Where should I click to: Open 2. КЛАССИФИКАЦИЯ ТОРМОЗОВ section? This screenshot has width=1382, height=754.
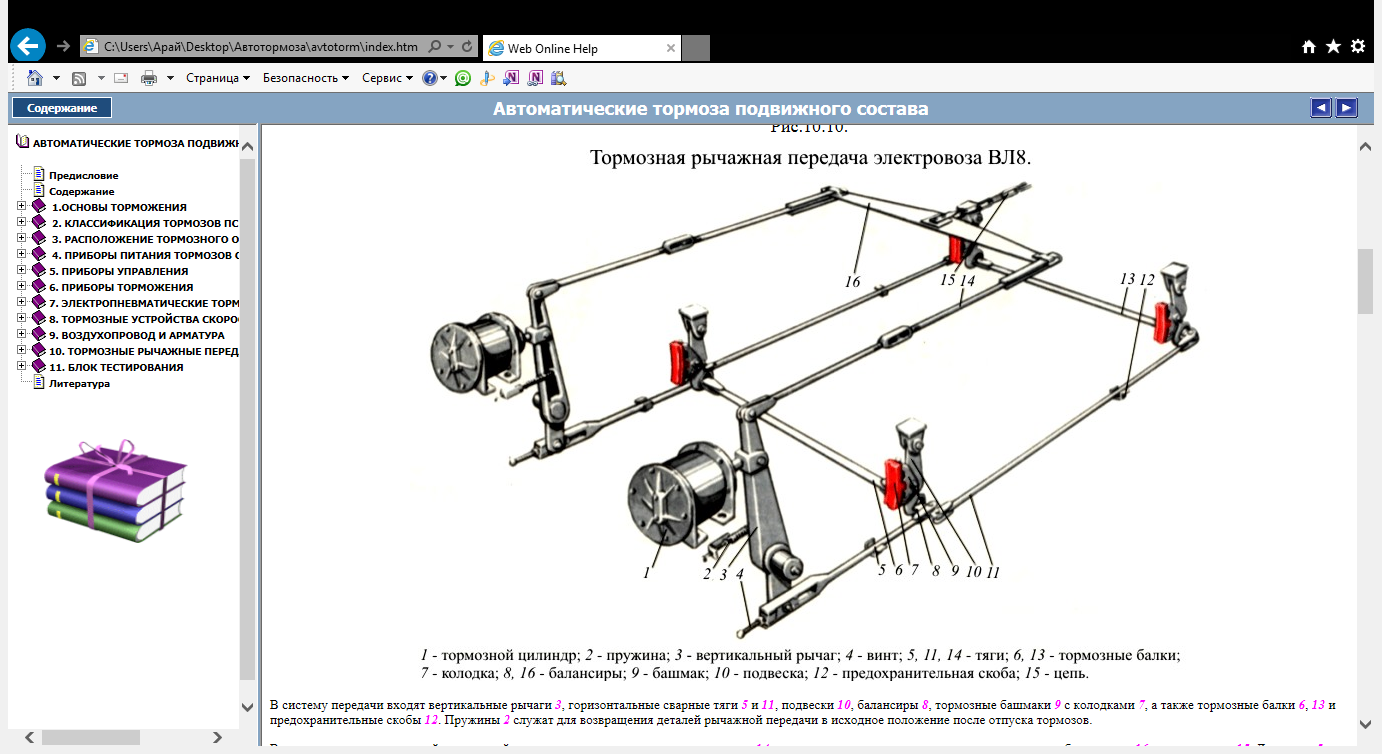click(145, 223)
